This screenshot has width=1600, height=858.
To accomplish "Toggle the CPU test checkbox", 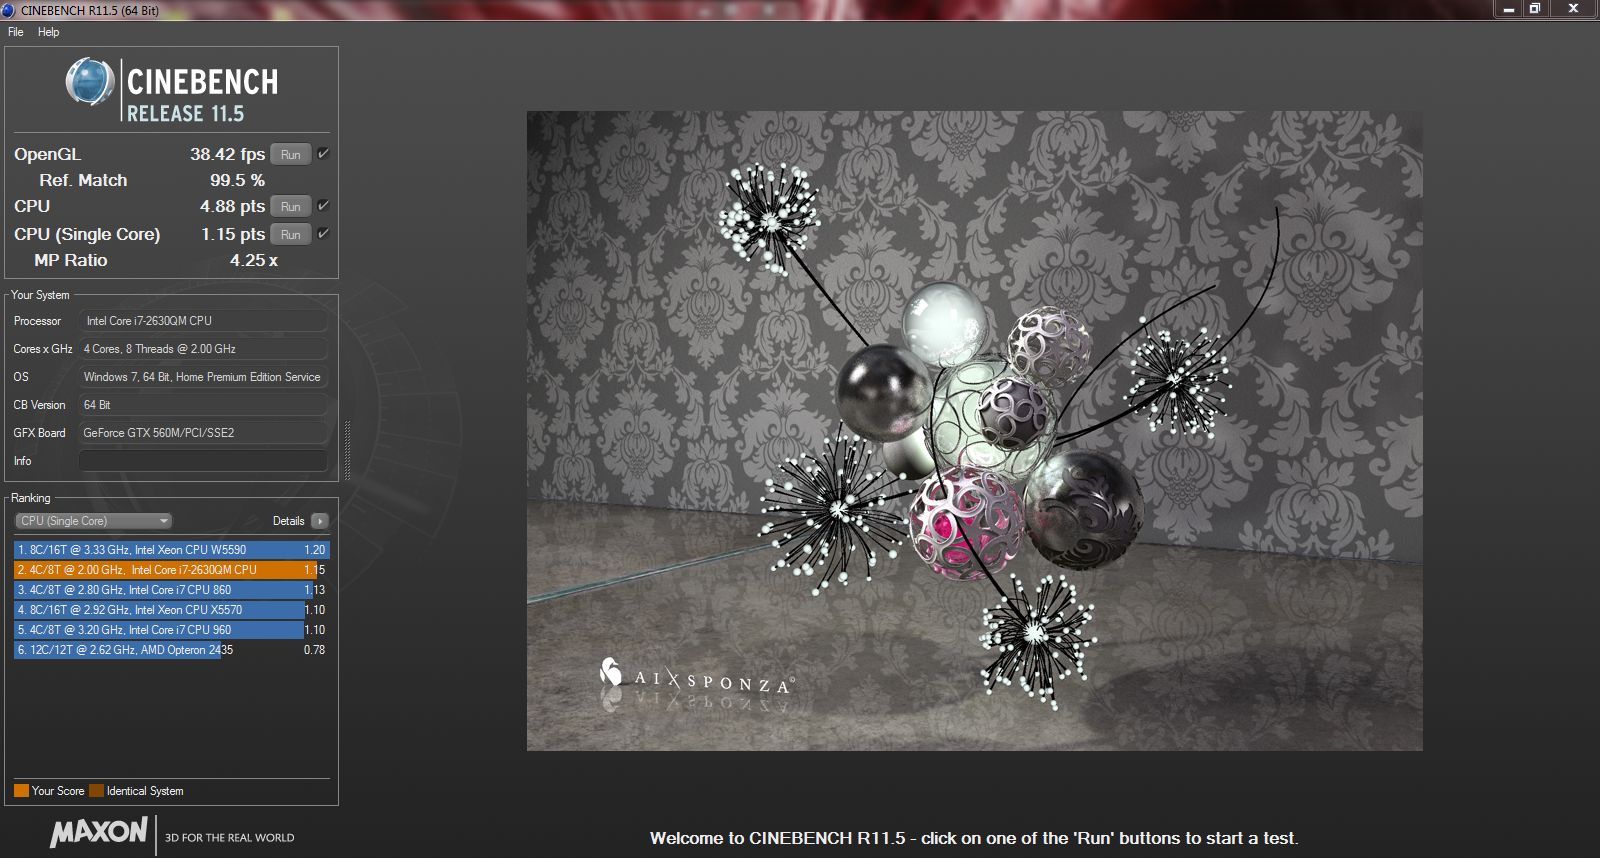I will click(x=323, y=206).
